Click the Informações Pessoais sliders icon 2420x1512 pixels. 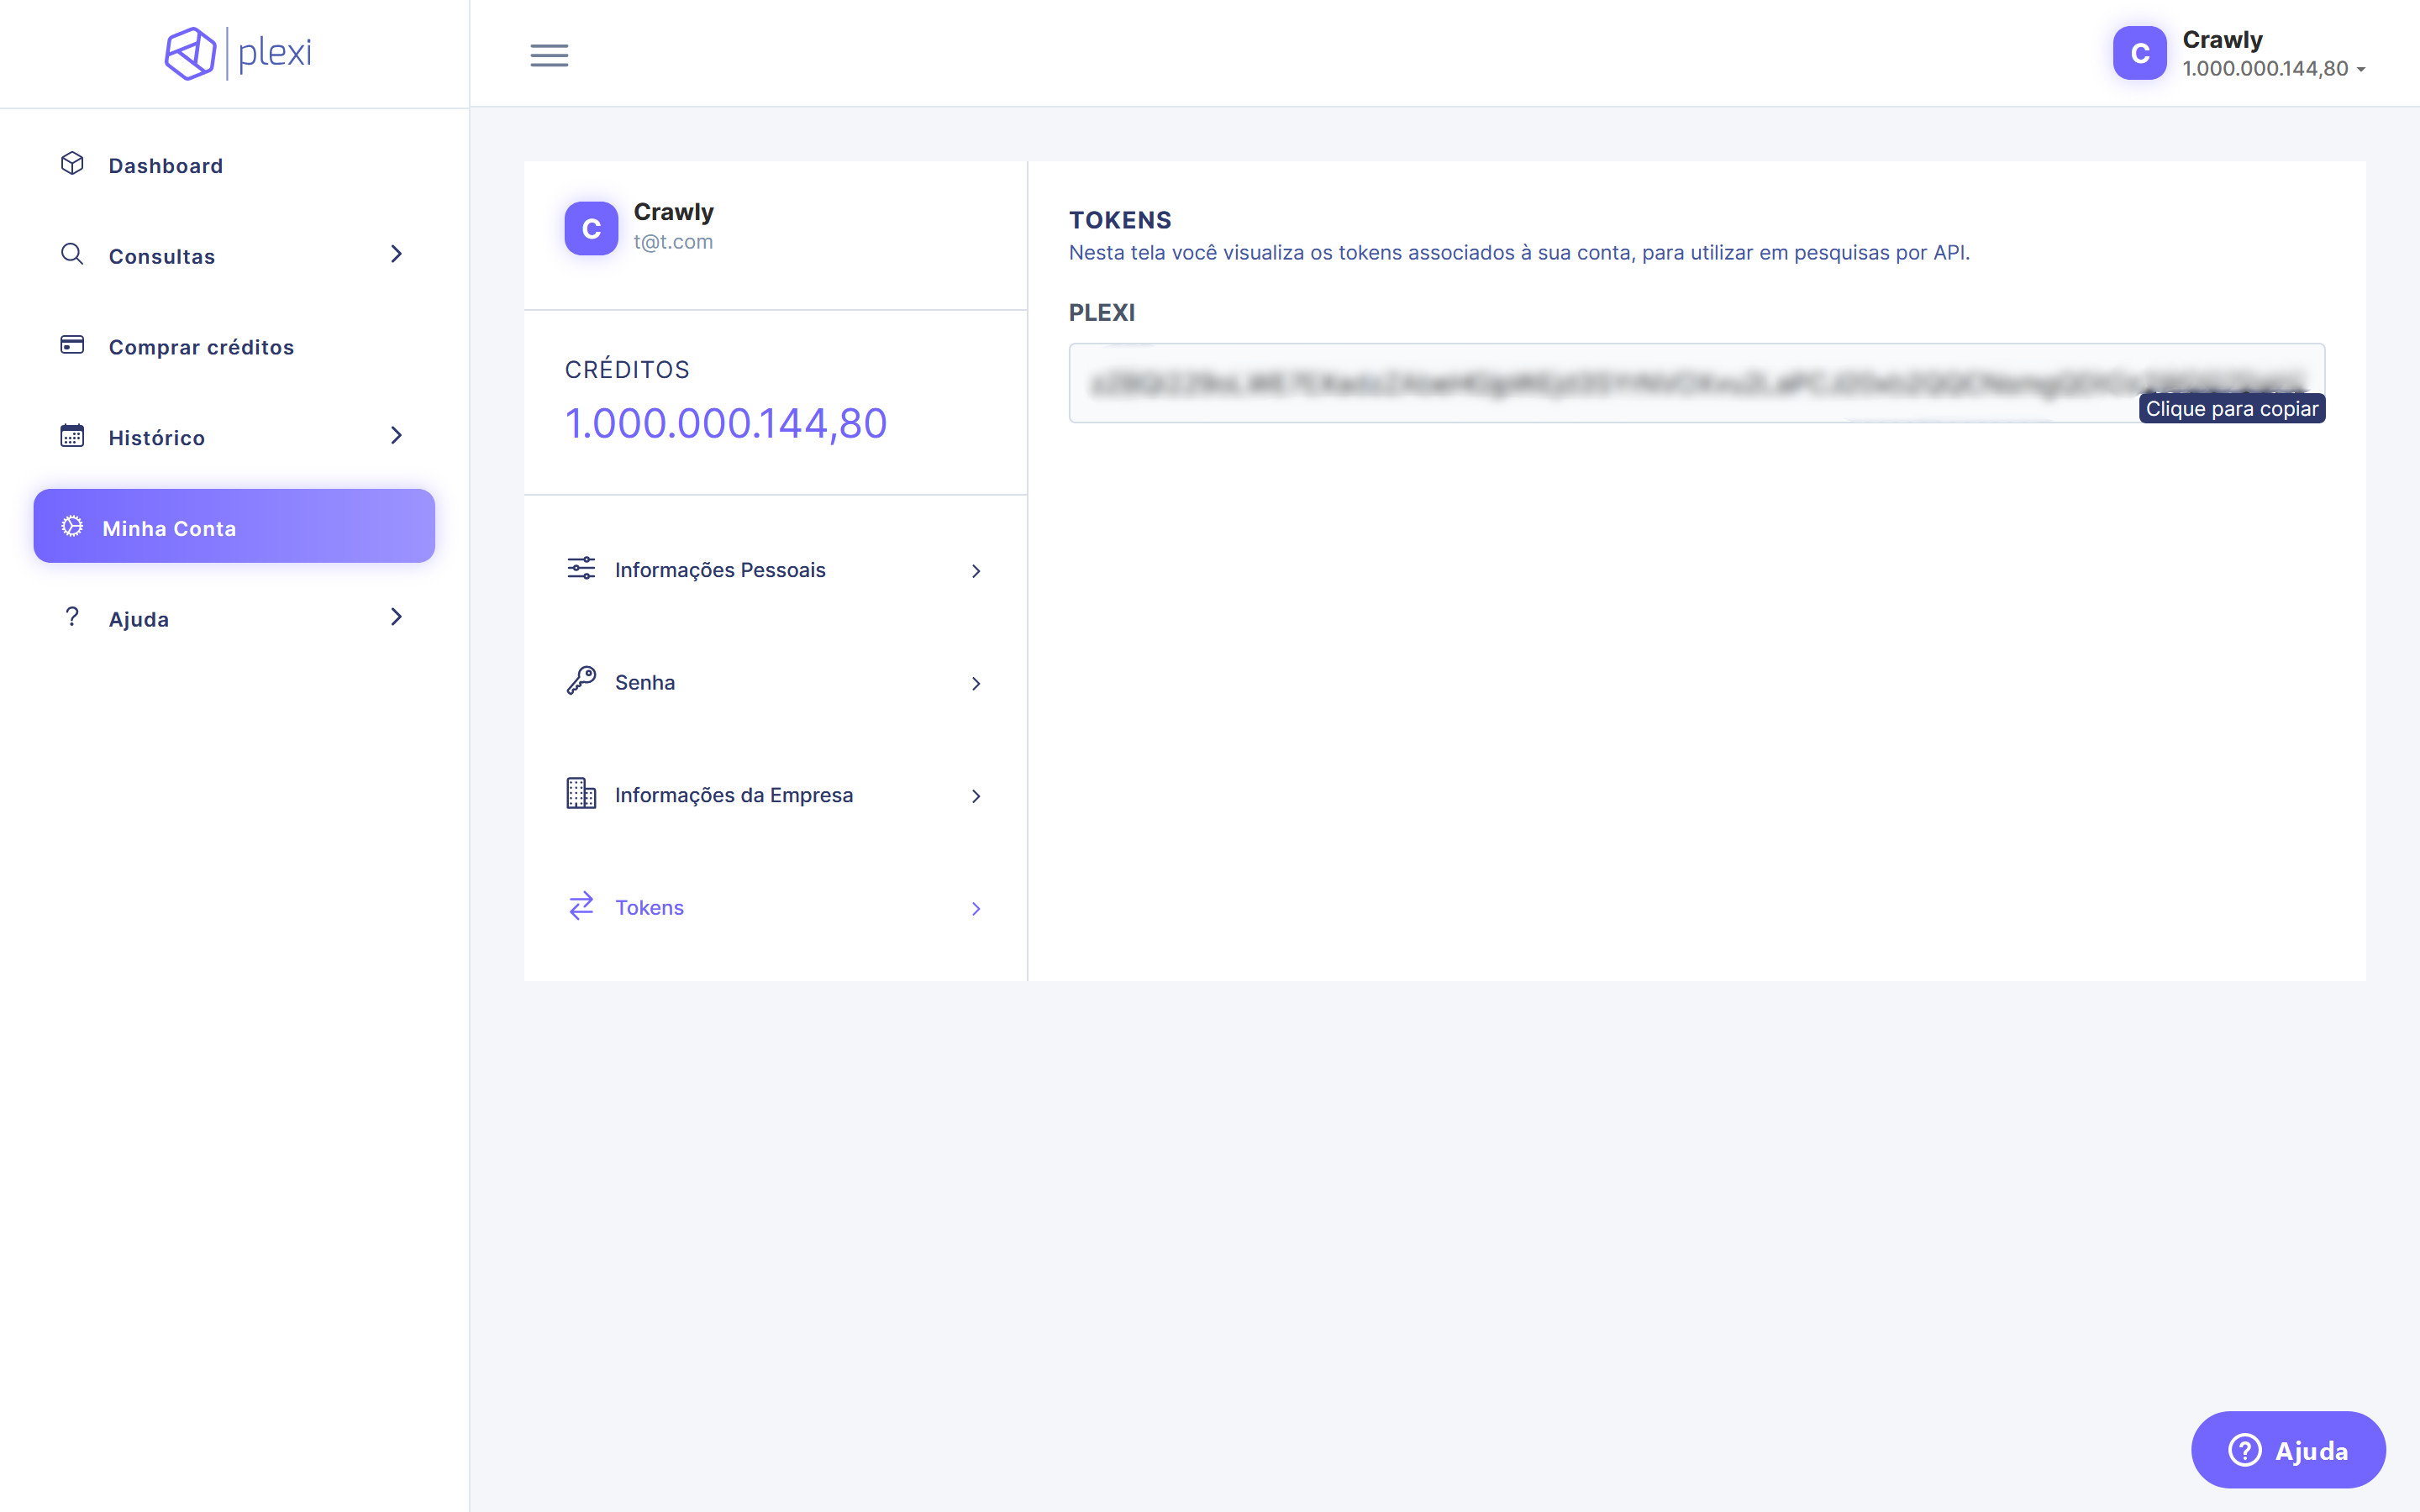(x=581, y=569)
